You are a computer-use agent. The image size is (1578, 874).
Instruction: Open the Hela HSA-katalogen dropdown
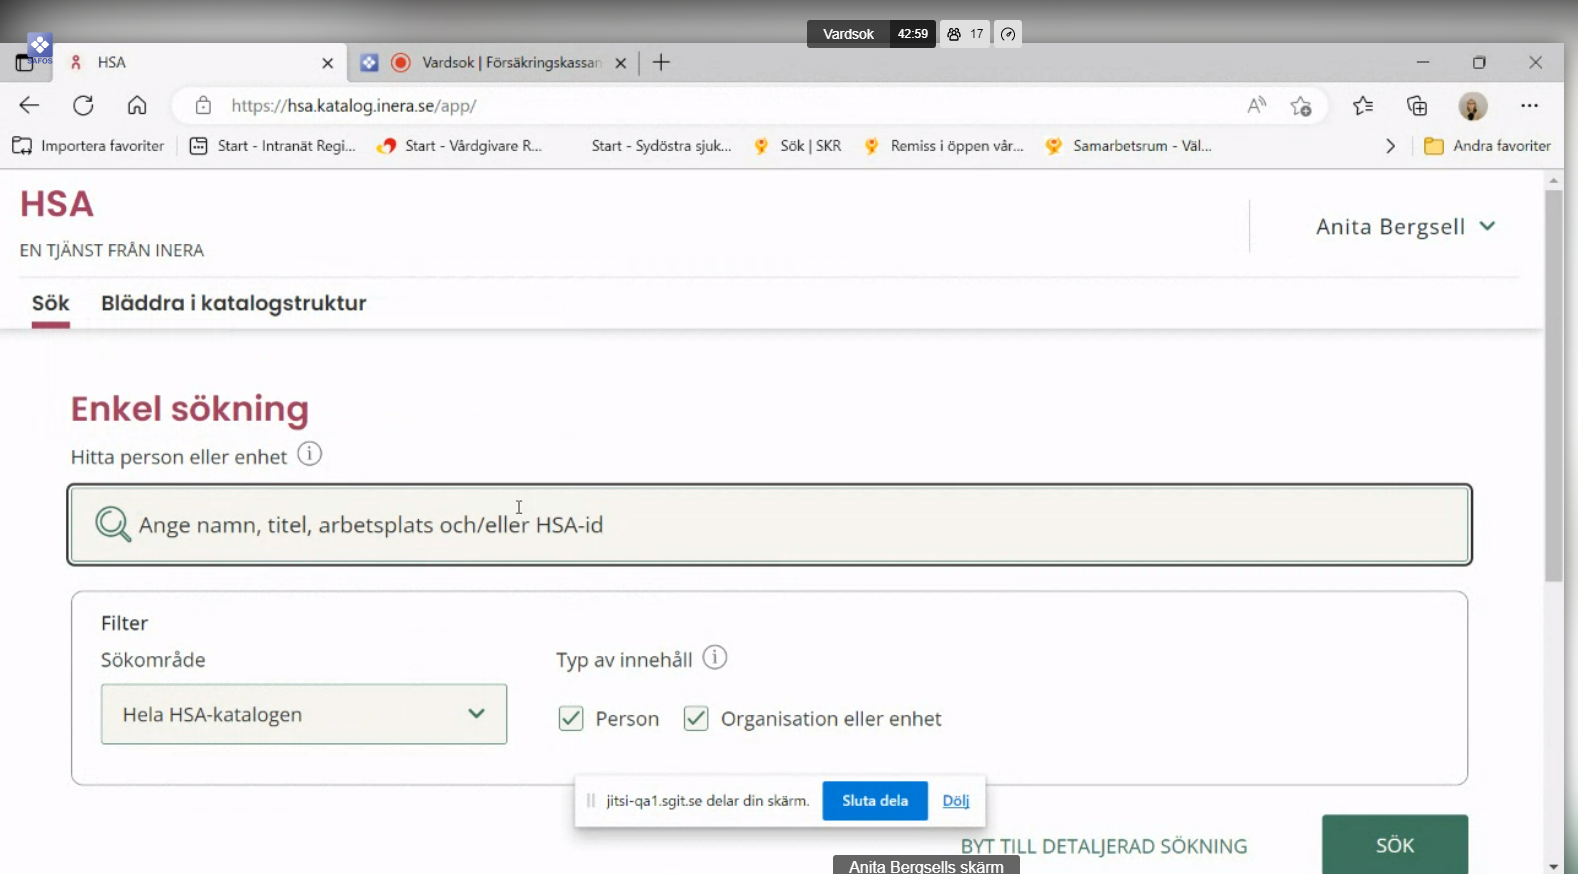(x=303, y=714)
